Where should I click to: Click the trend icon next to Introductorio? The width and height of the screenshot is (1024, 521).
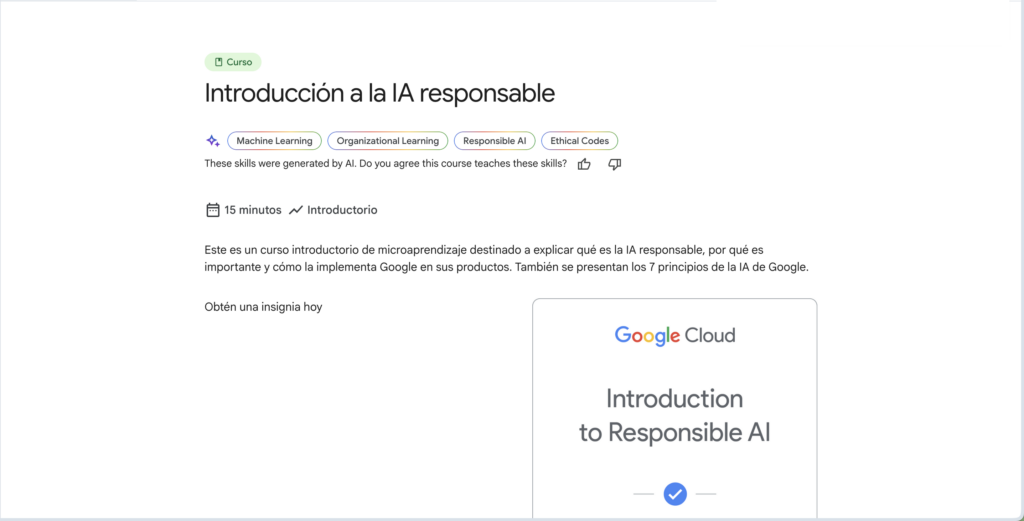(296, 210)
